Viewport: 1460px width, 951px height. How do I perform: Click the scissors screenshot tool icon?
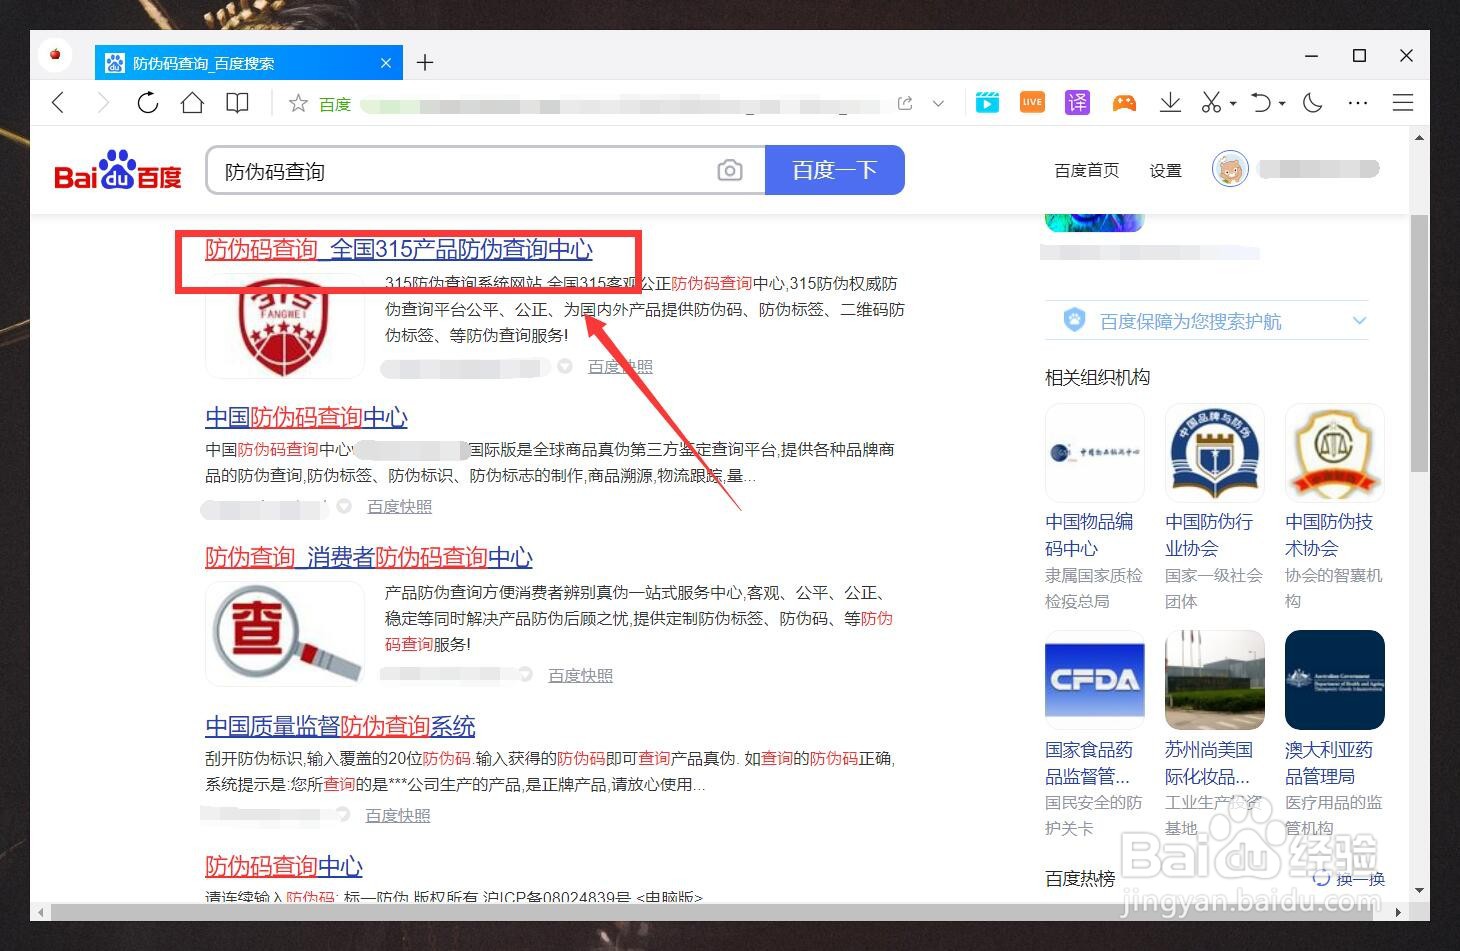point(1211,102)
